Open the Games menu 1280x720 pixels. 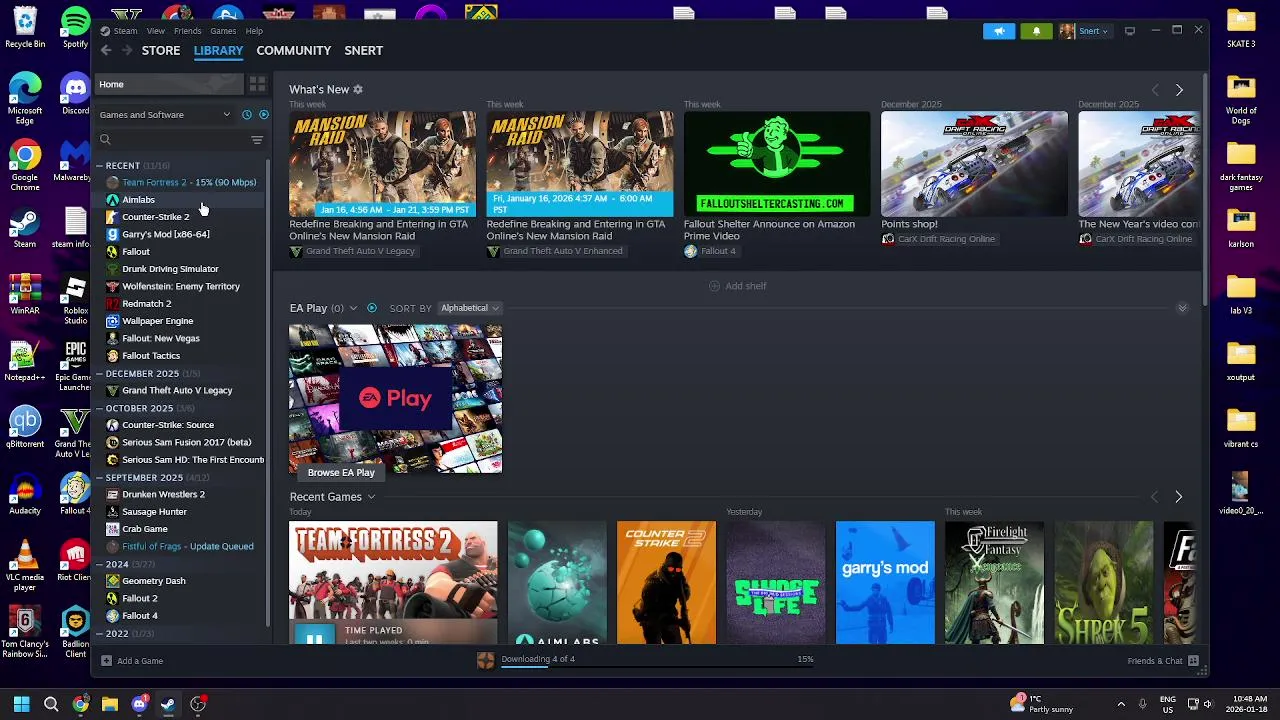tap(223, 31)
